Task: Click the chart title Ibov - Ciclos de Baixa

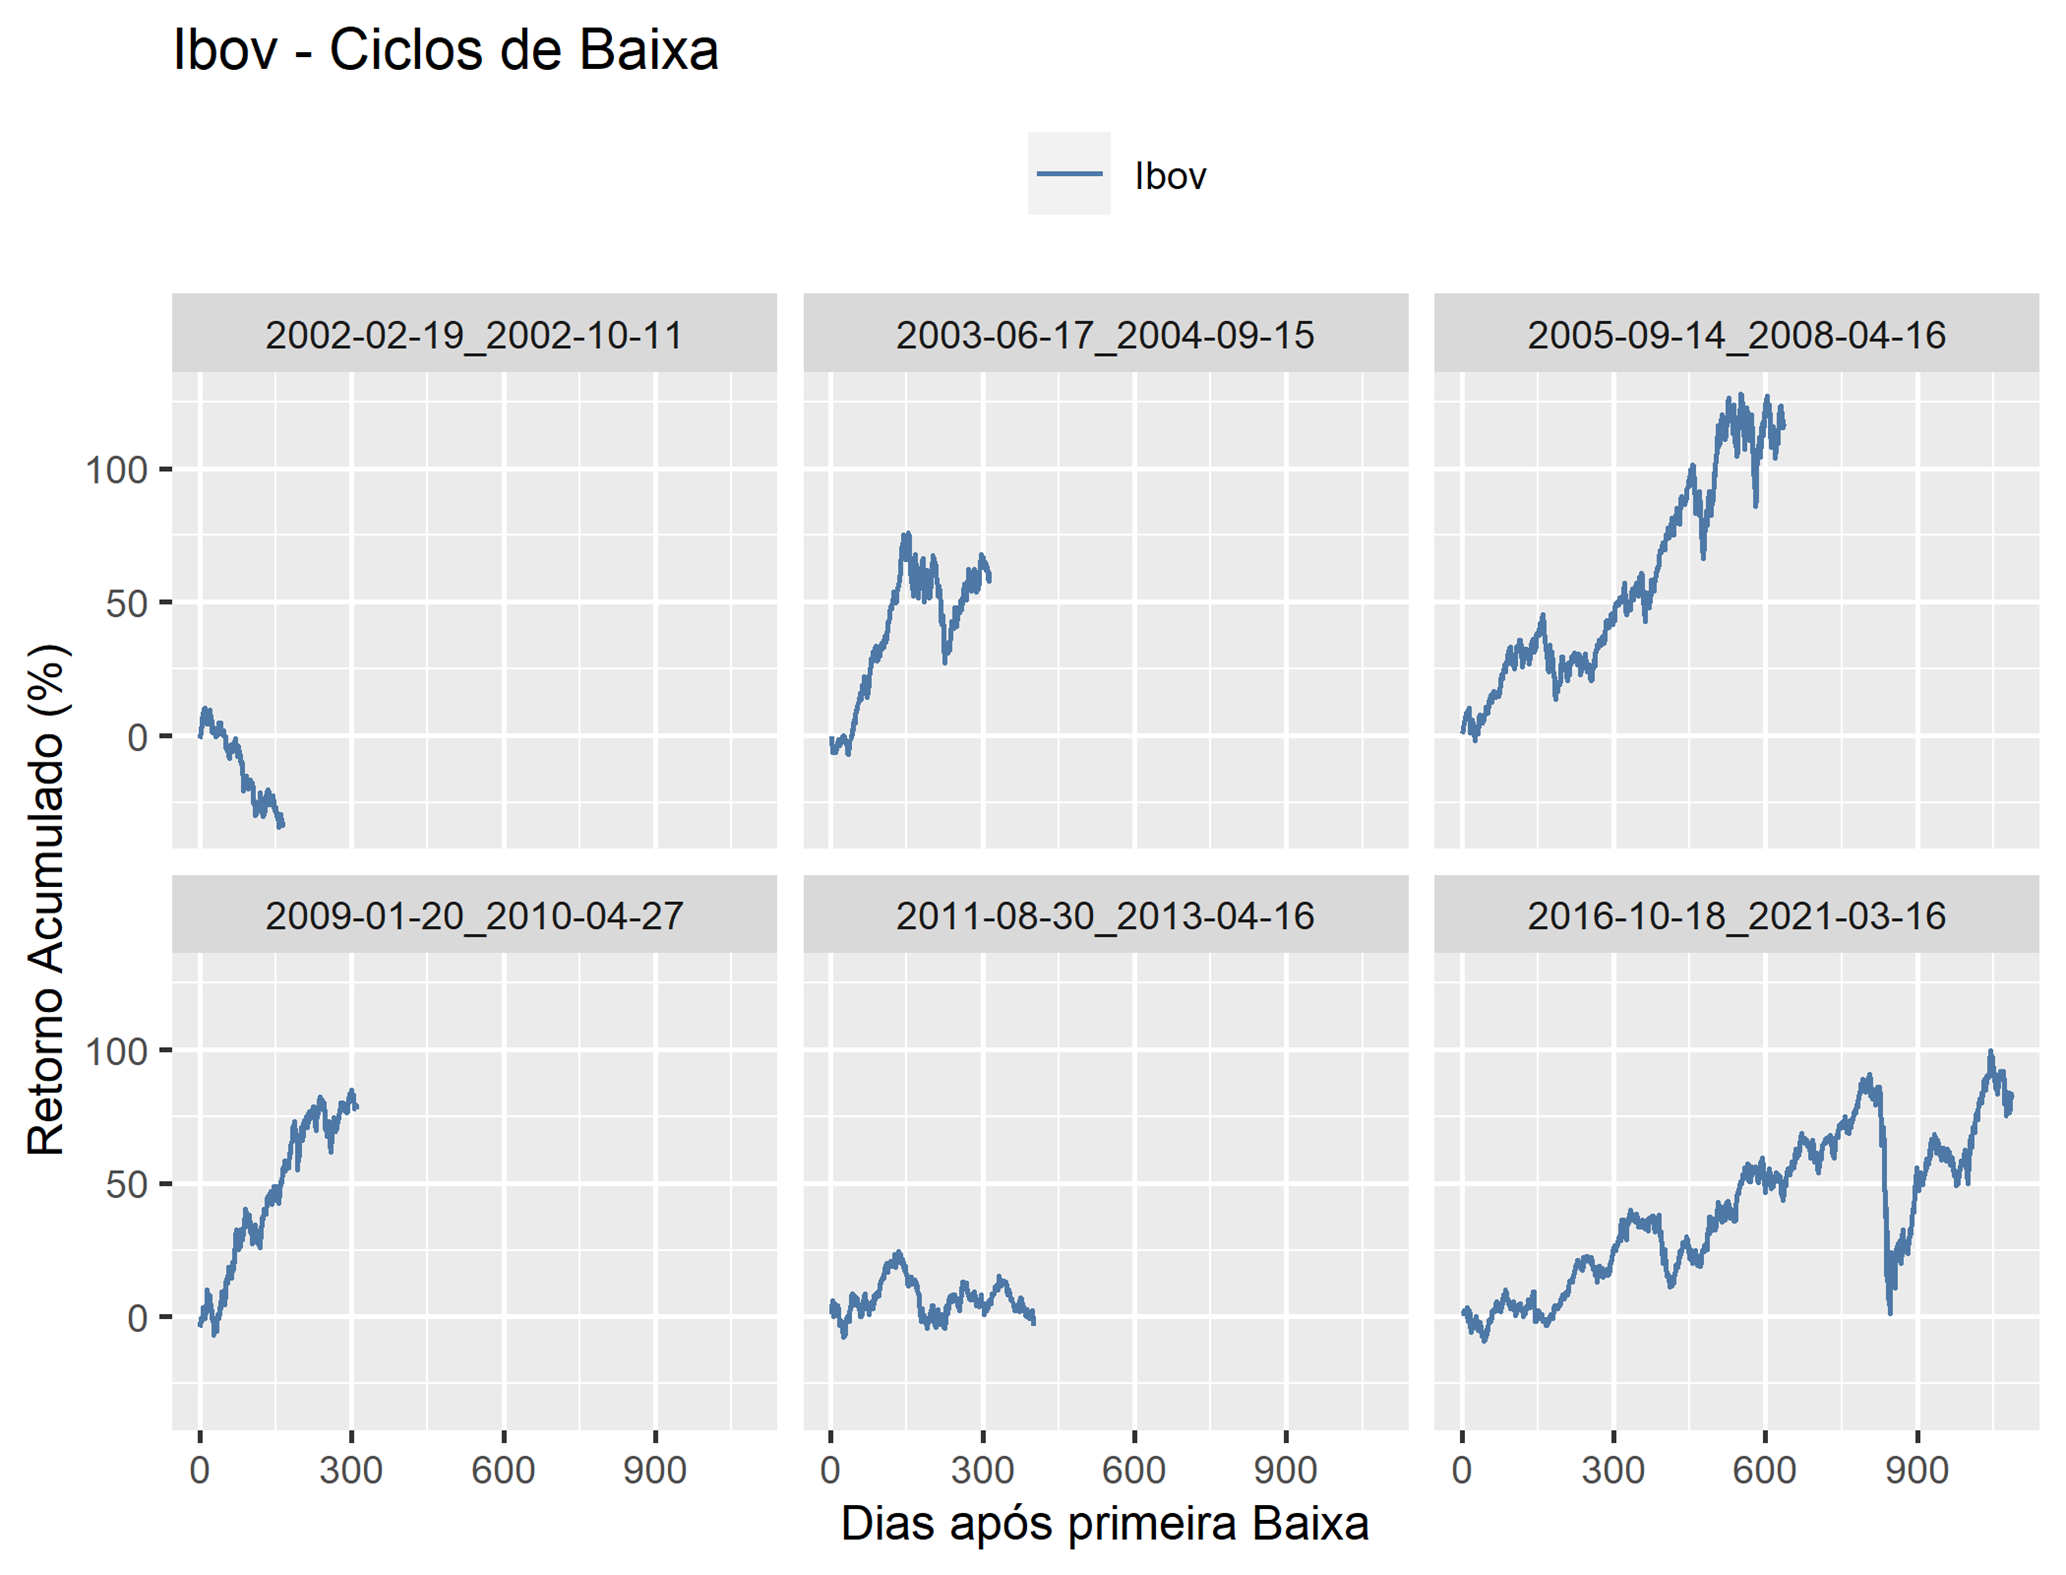Action: (x=446, y=49)
